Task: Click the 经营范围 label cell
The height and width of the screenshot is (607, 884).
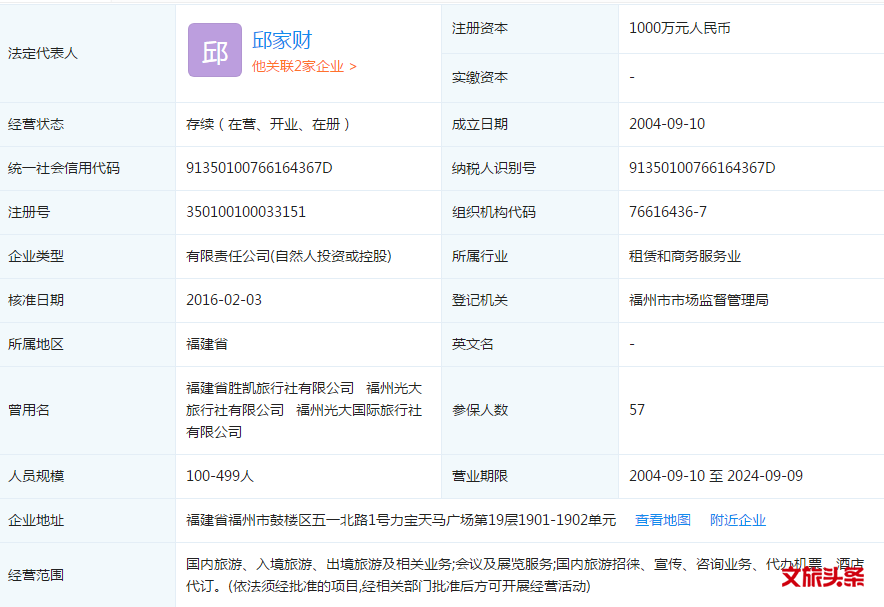Action: pos(87,575)
